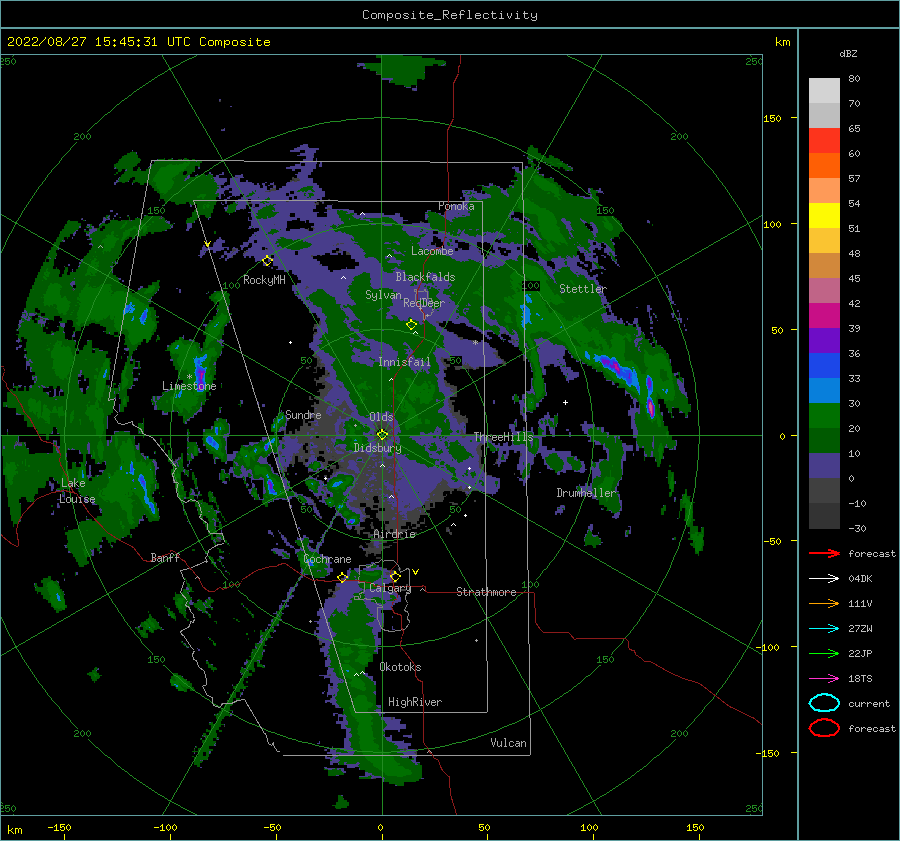Select the magenta 39-42 dBZ color band
Screen dimensions: 900x841
click(x=824, y=316)
